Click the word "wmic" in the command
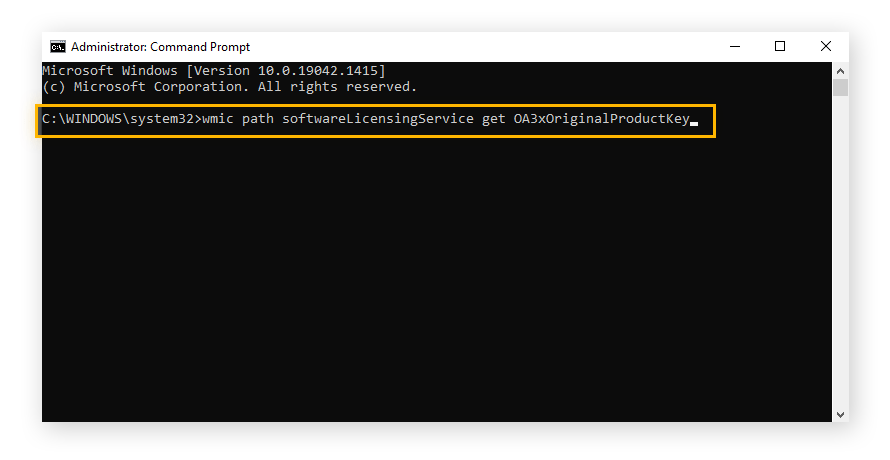Viewport: 890px width, 460px height. point(218,121)
